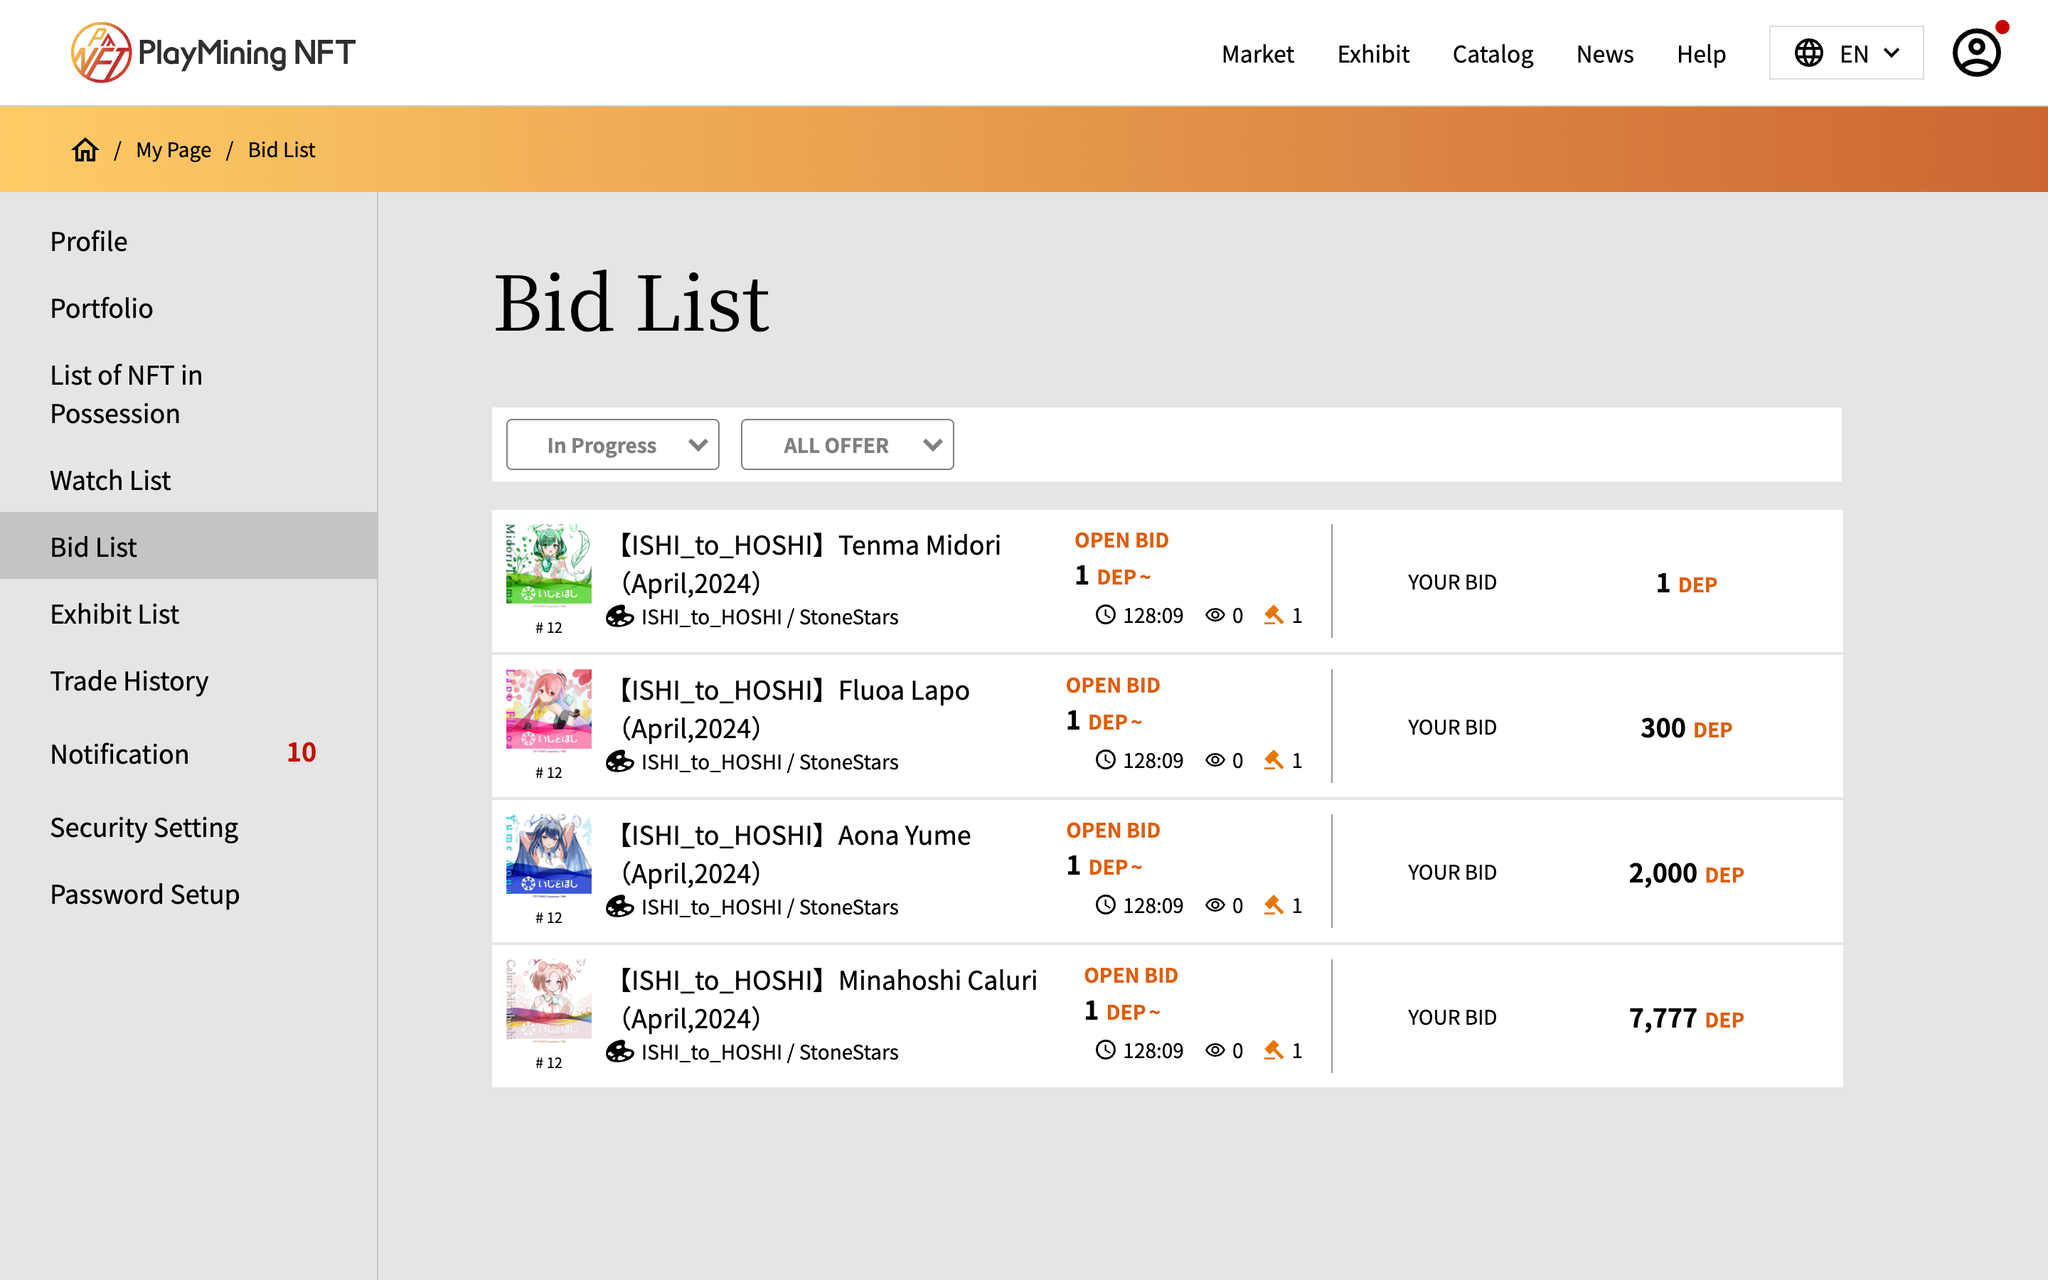Open the EN language dropdown

point(1846,53)
